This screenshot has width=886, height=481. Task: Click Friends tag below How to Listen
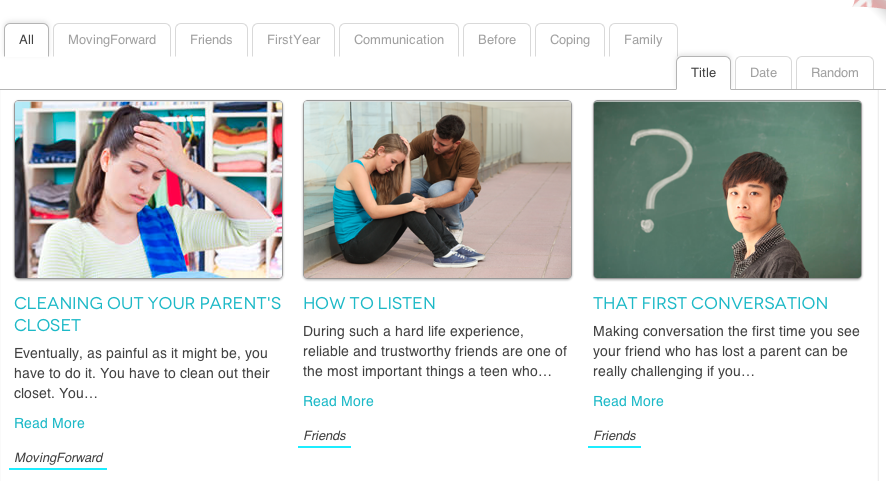[325, 436]
